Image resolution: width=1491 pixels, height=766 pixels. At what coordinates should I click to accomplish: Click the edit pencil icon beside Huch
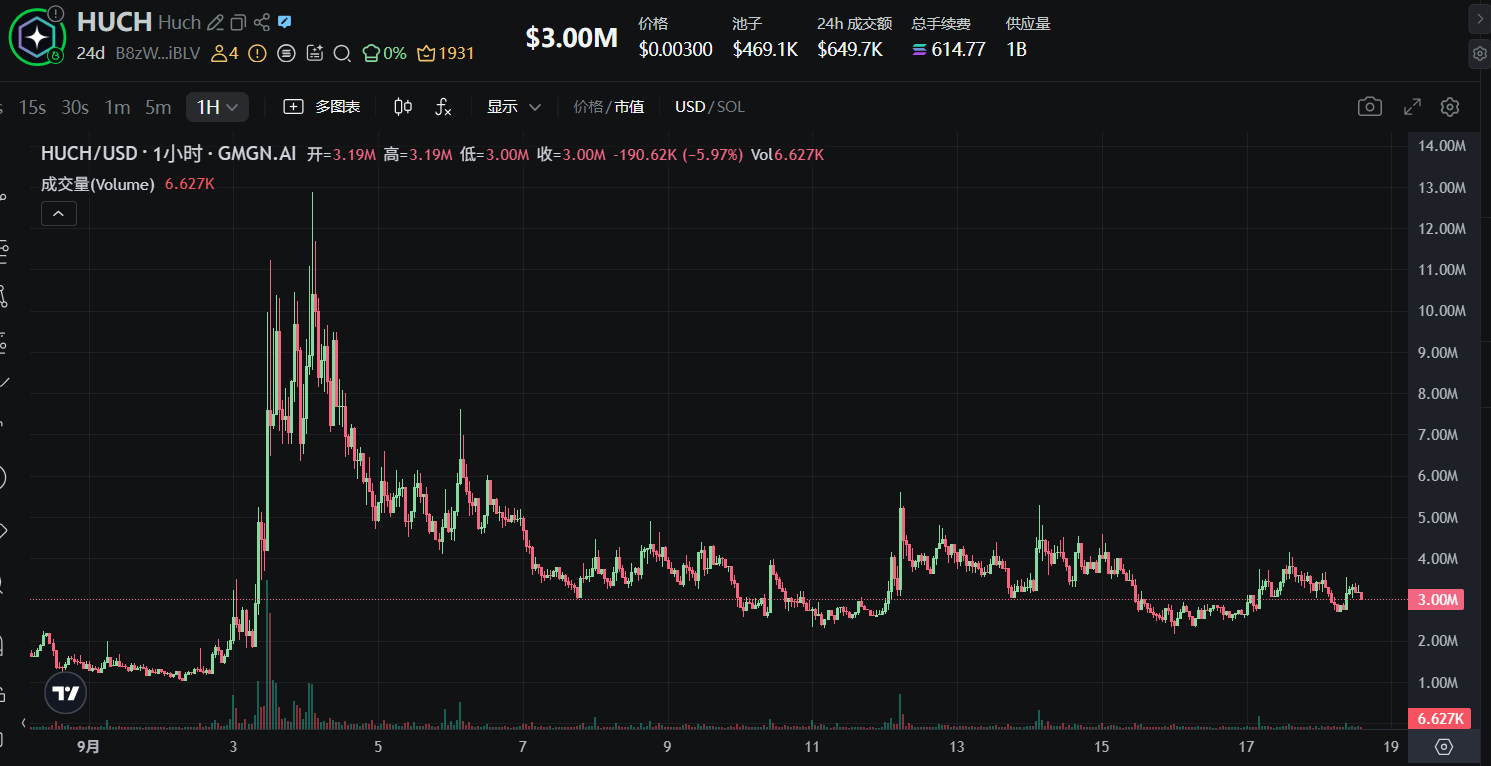point(214,22)
